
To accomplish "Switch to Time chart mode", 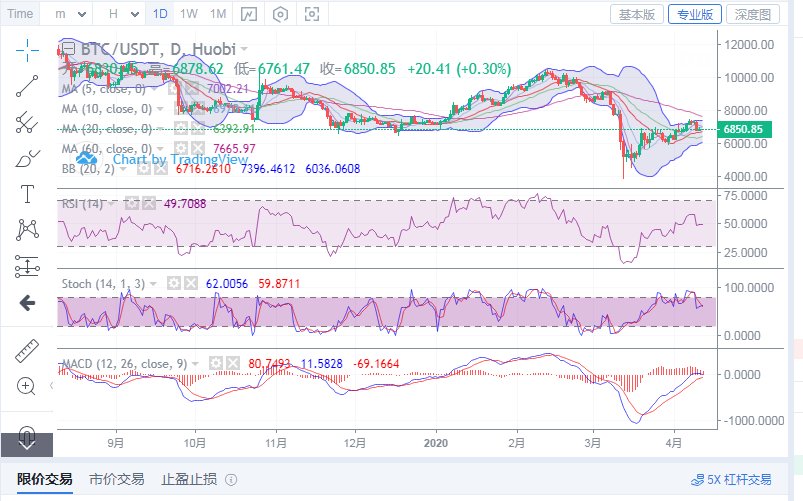I will [x=20, y=14].
